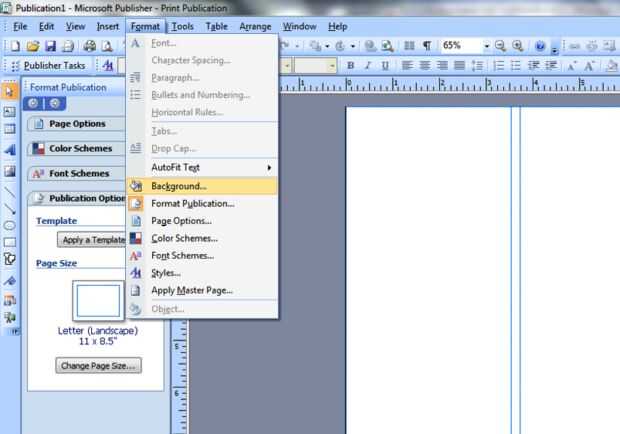
Task: Select the Oval shape tool
Action: coord(9,226)
